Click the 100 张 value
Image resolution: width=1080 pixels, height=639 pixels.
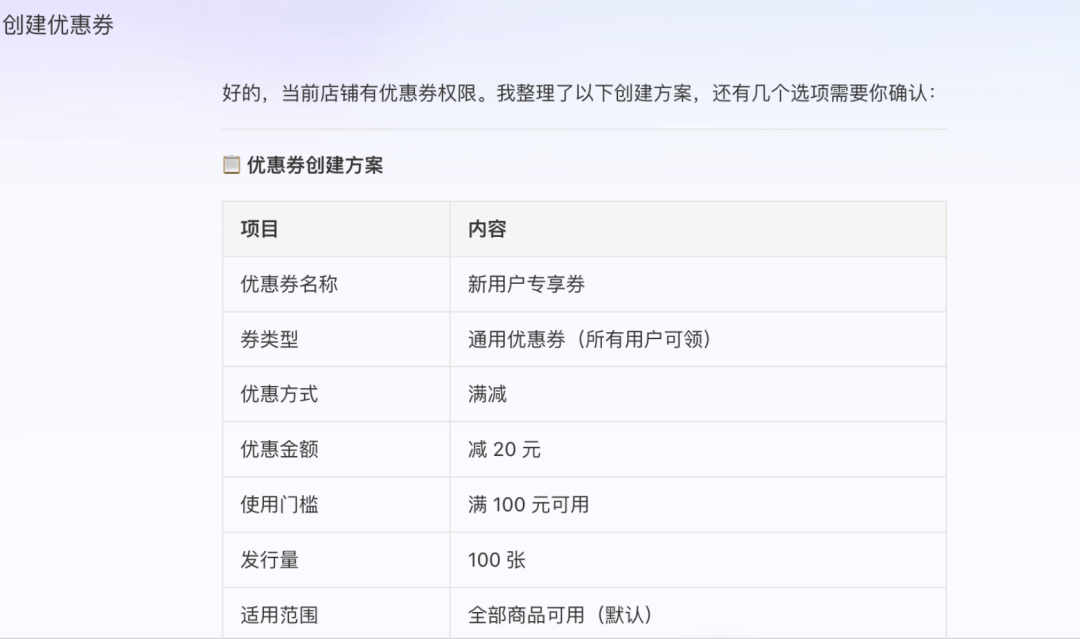pyautogui.click(x=497, y=560)
